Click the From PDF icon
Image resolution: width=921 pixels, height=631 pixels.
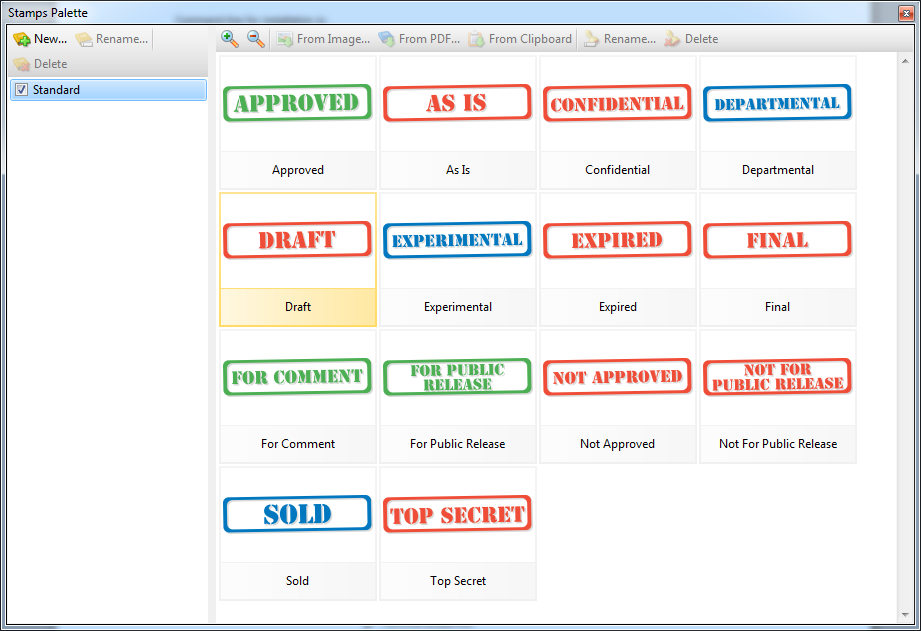pos(386,39)
